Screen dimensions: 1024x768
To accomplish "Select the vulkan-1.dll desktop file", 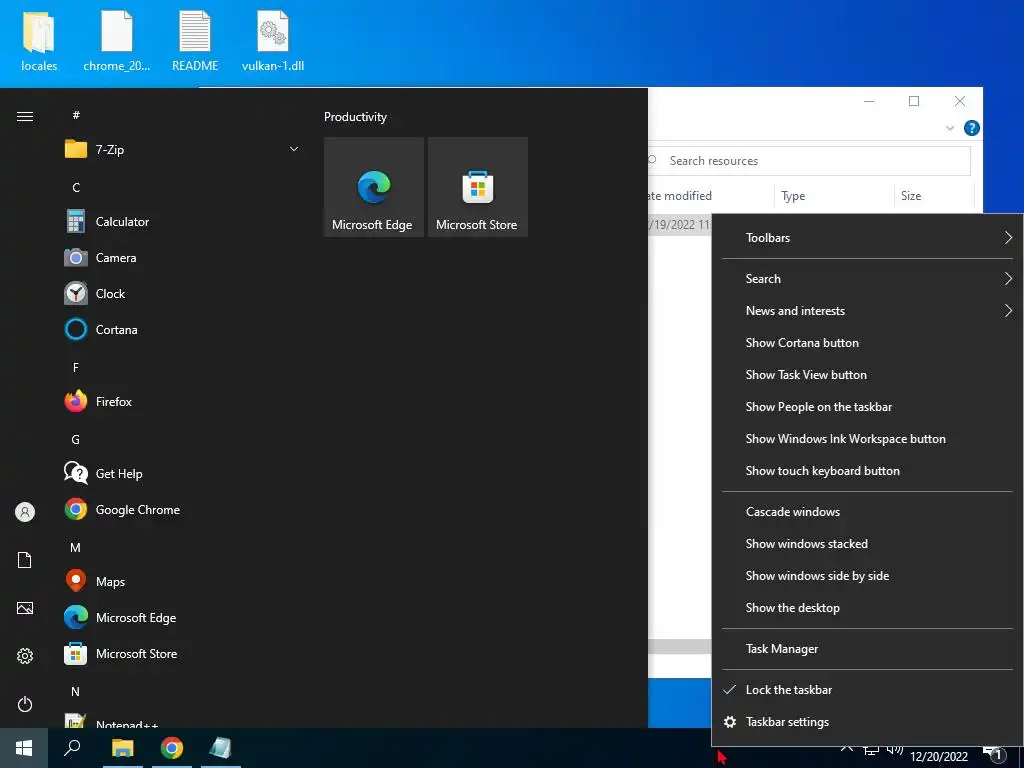I will [273, 40].
